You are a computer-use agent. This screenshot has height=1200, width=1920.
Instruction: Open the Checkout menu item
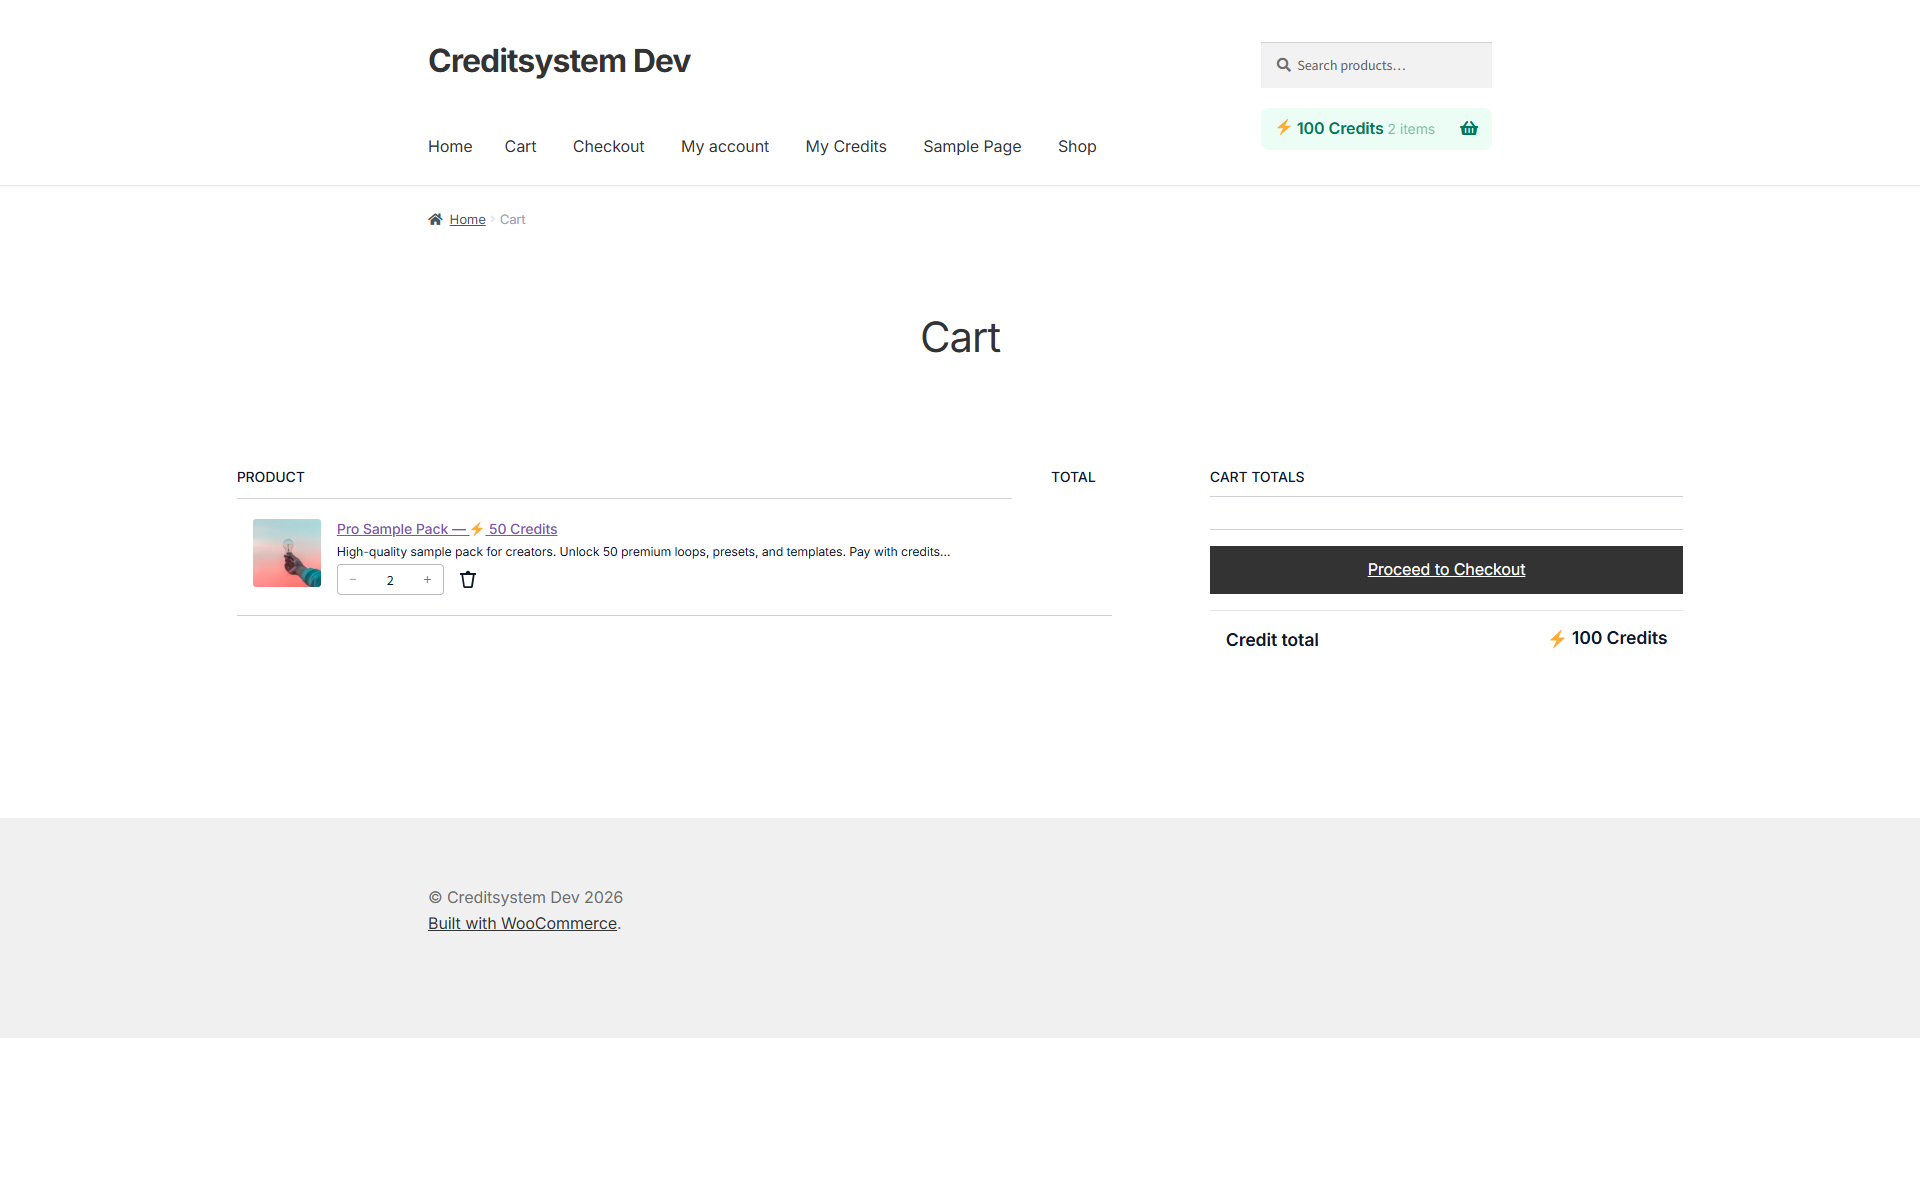[x=608, y=146]
